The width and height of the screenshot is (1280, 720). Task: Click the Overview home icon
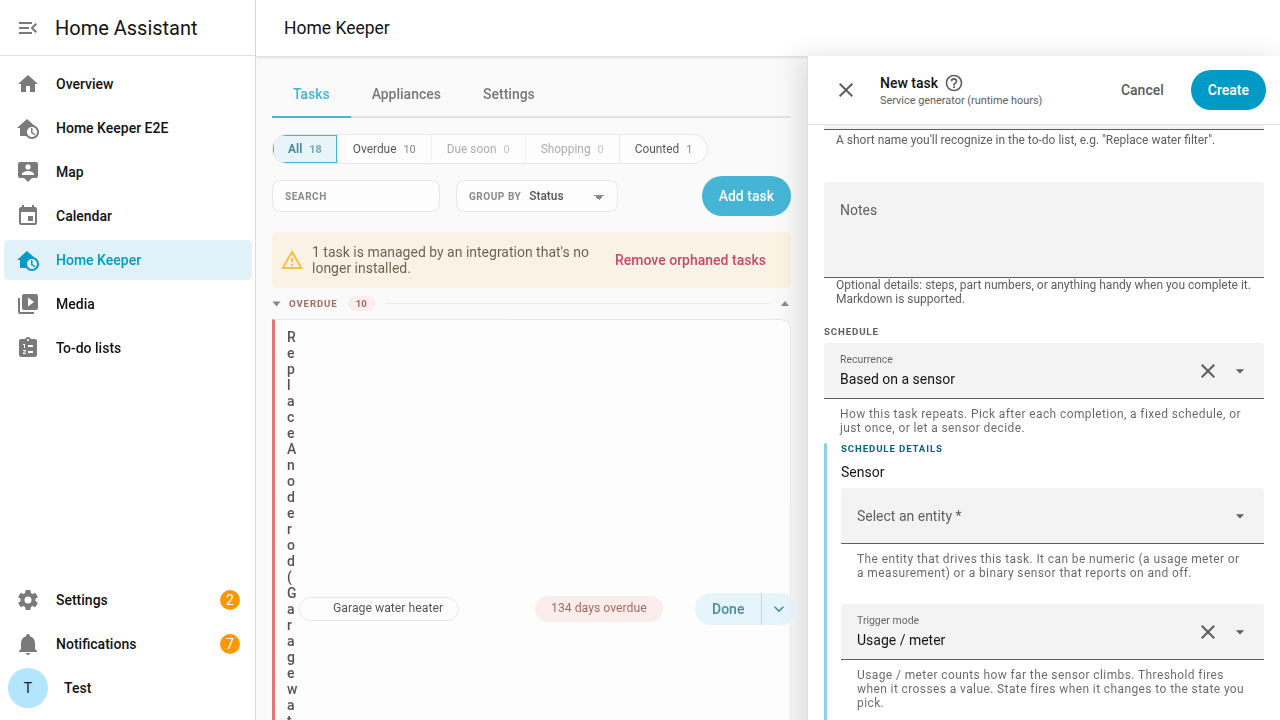28,84
